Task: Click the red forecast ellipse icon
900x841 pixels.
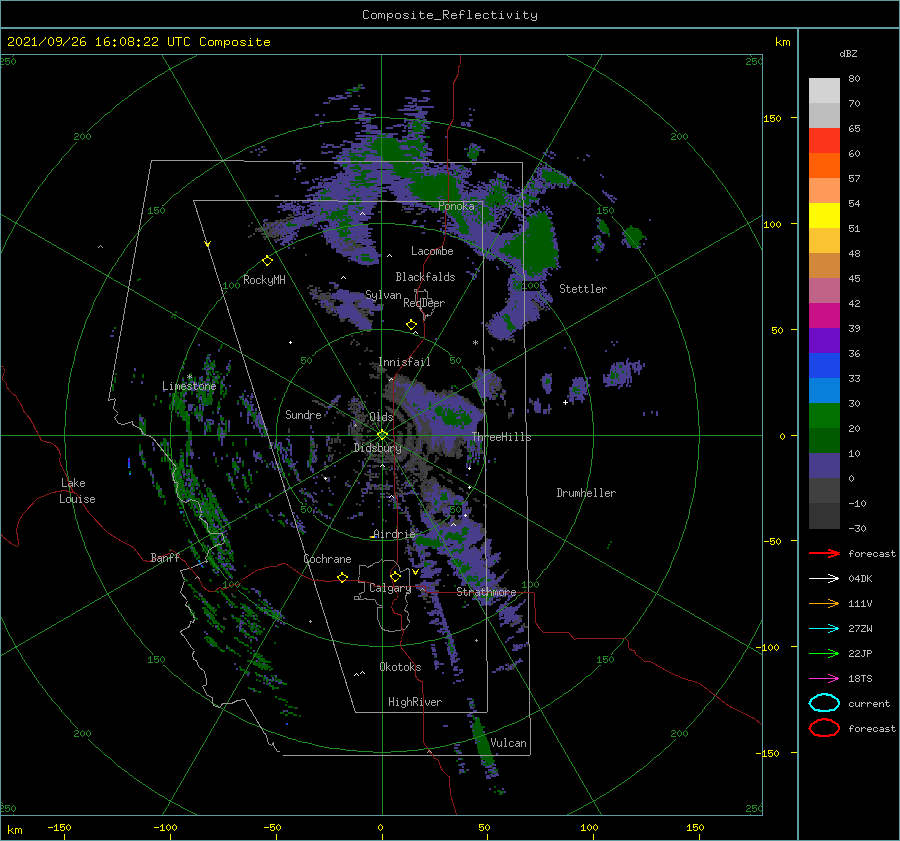Action: click(x=824, y=728)
